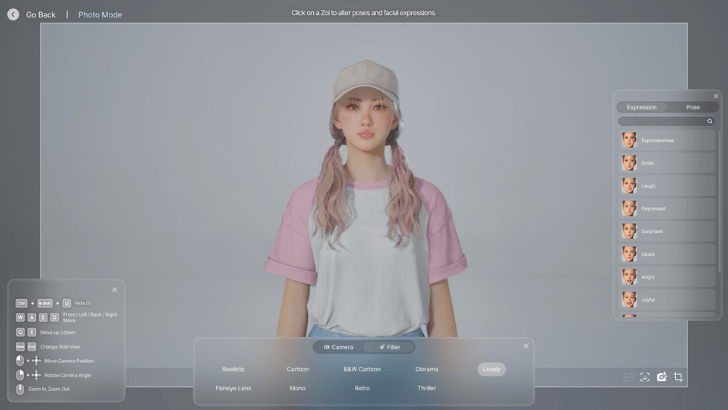
Task: Click the camera capture icon
Action: click(661, 377)
